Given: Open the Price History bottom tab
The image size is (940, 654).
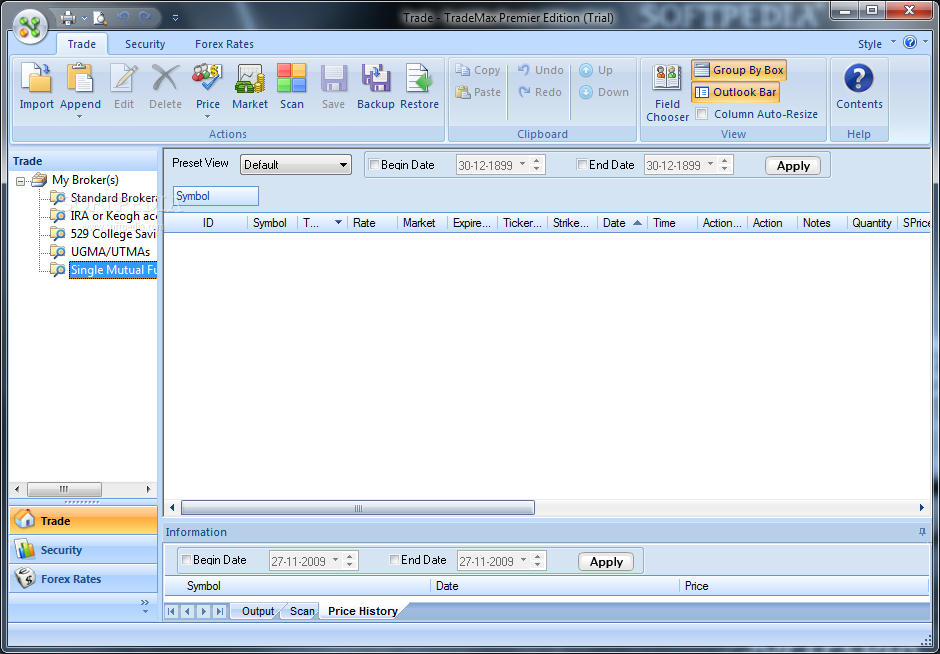Looking at the screenshot, I should pyautogui.click(x=363, y=611).
